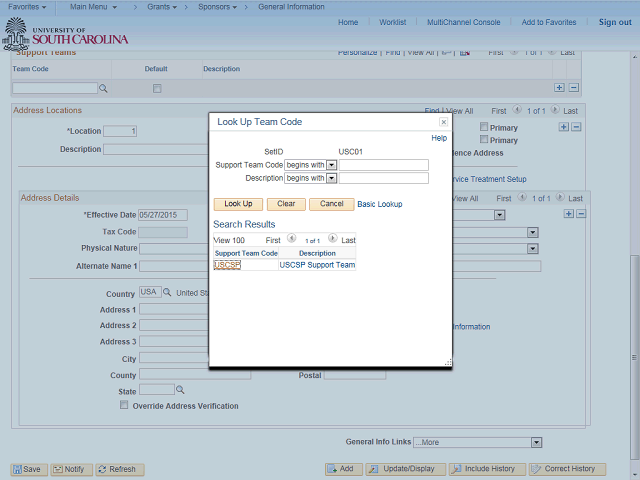Focus Support Team Code search field

(x=384, y=165)
